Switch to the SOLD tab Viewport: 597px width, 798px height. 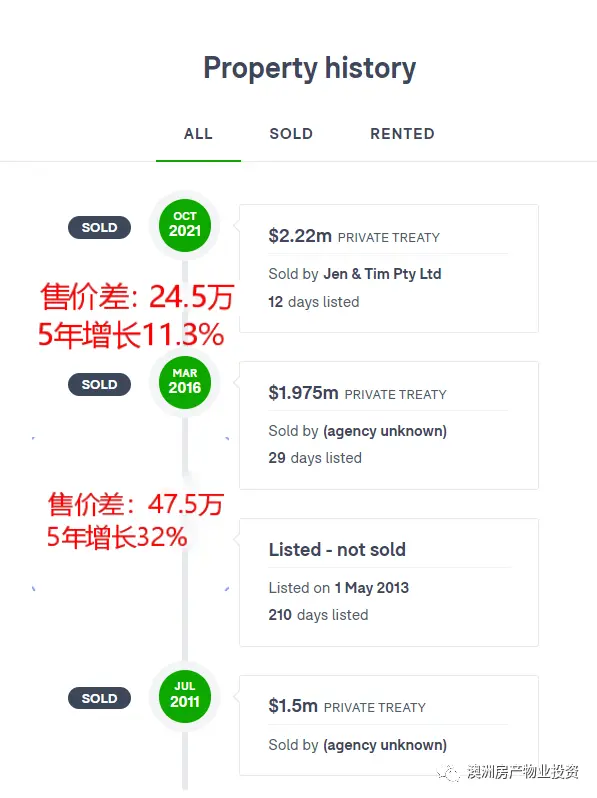pos(291,134)
